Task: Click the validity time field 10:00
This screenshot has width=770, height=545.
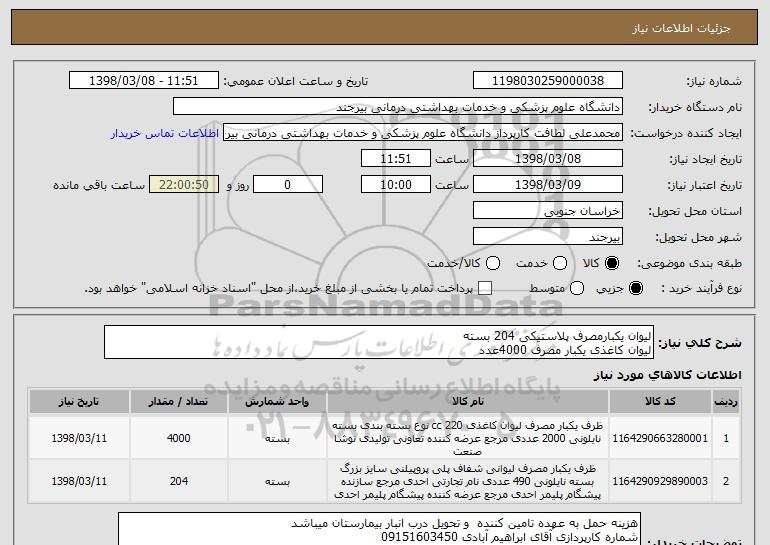Action: pos(396,185)
